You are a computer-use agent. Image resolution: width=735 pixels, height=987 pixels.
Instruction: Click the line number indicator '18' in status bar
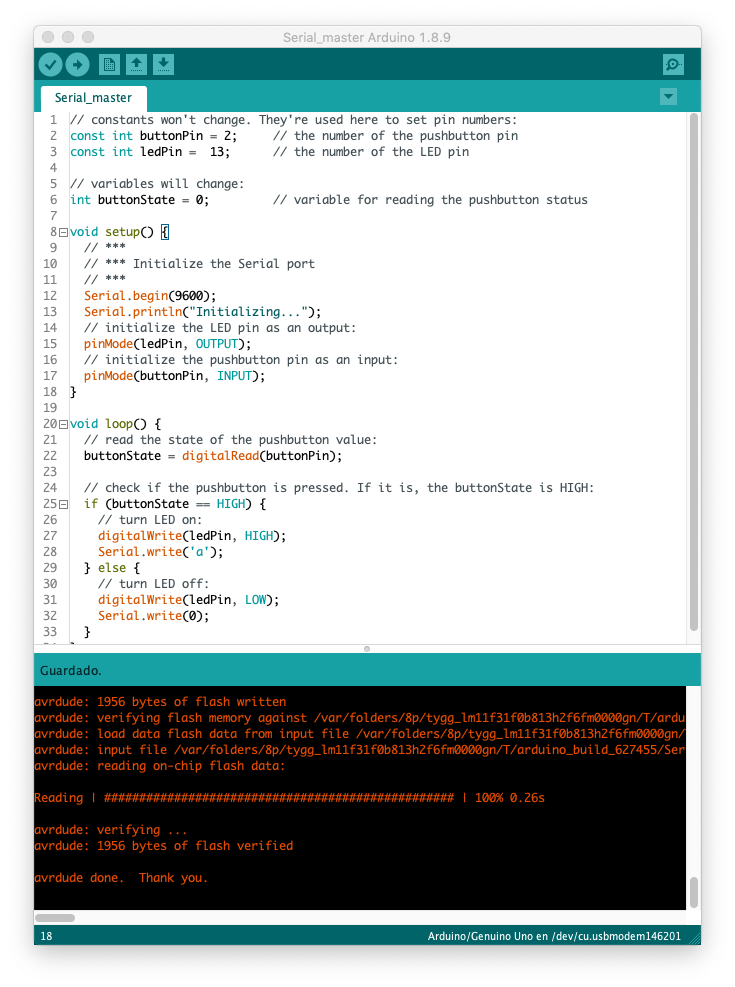point(47,936)
